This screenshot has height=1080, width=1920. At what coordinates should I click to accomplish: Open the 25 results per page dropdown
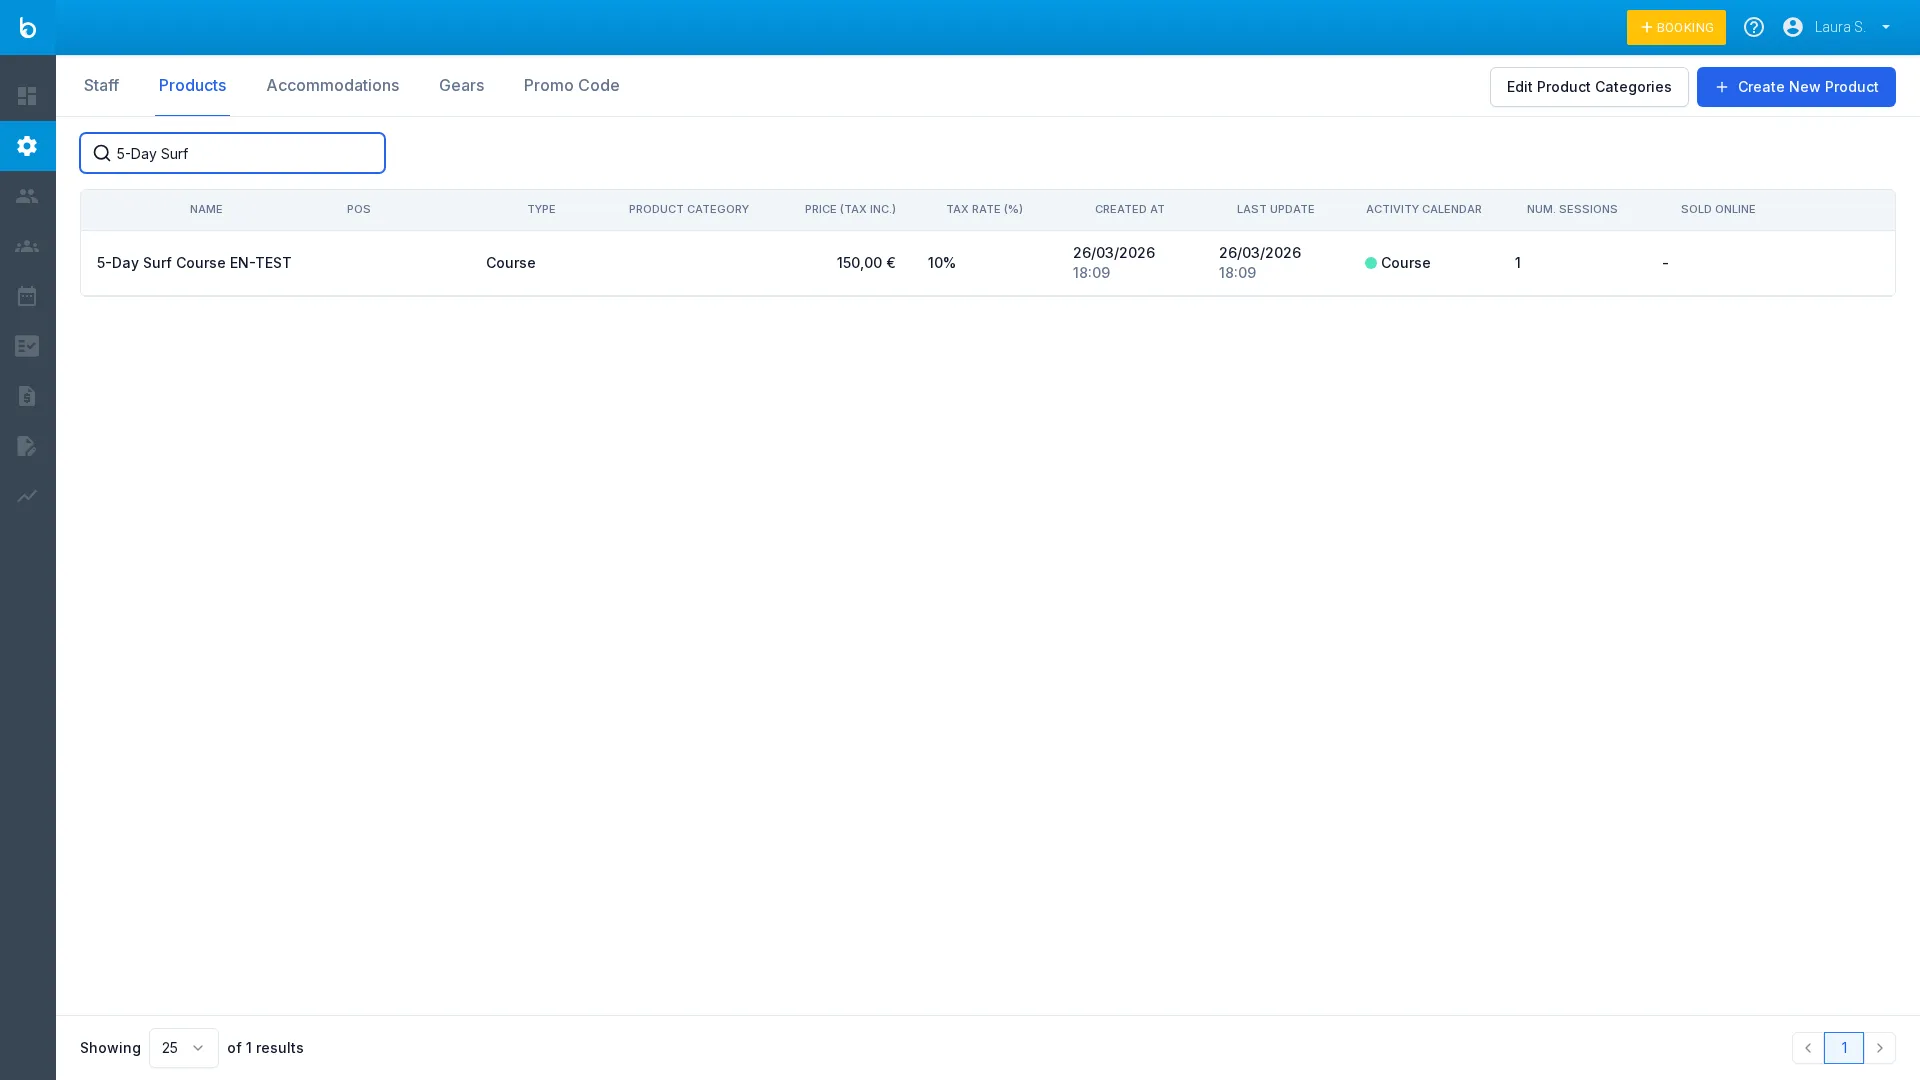pos(183,1047)
